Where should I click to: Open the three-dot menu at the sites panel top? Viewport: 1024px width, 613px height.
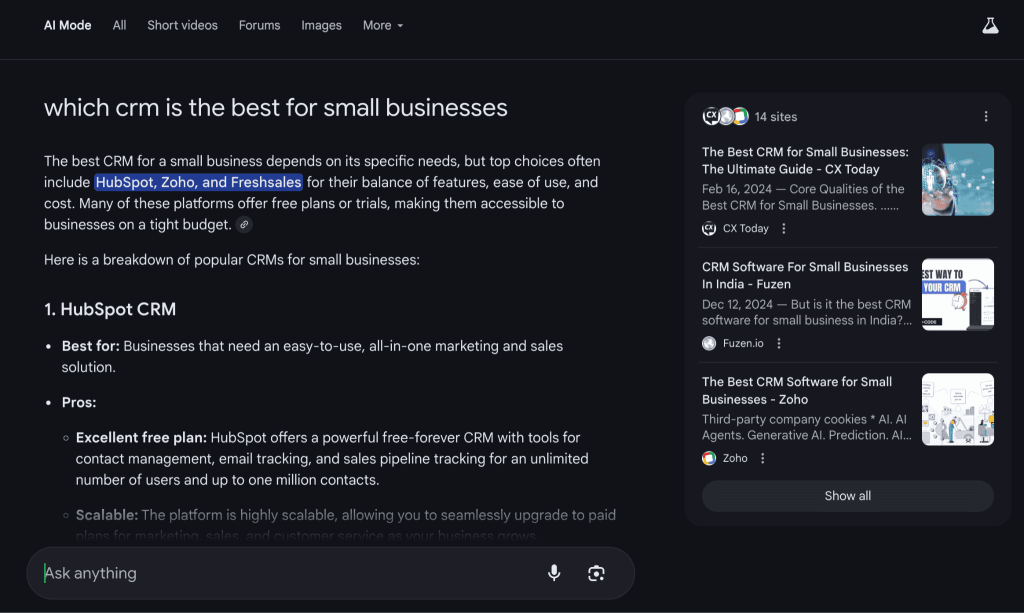tap(986, 115)
